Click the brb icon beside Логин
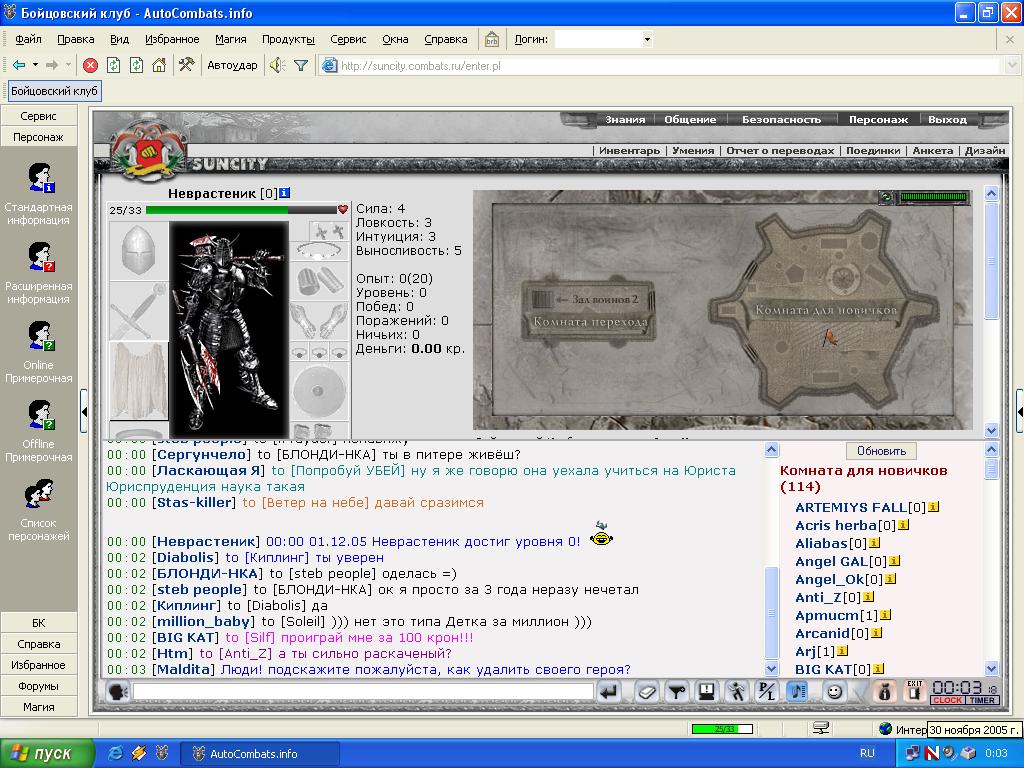Image resolution: width=1024 pixels, height=768 pixels. click(492, 39)
